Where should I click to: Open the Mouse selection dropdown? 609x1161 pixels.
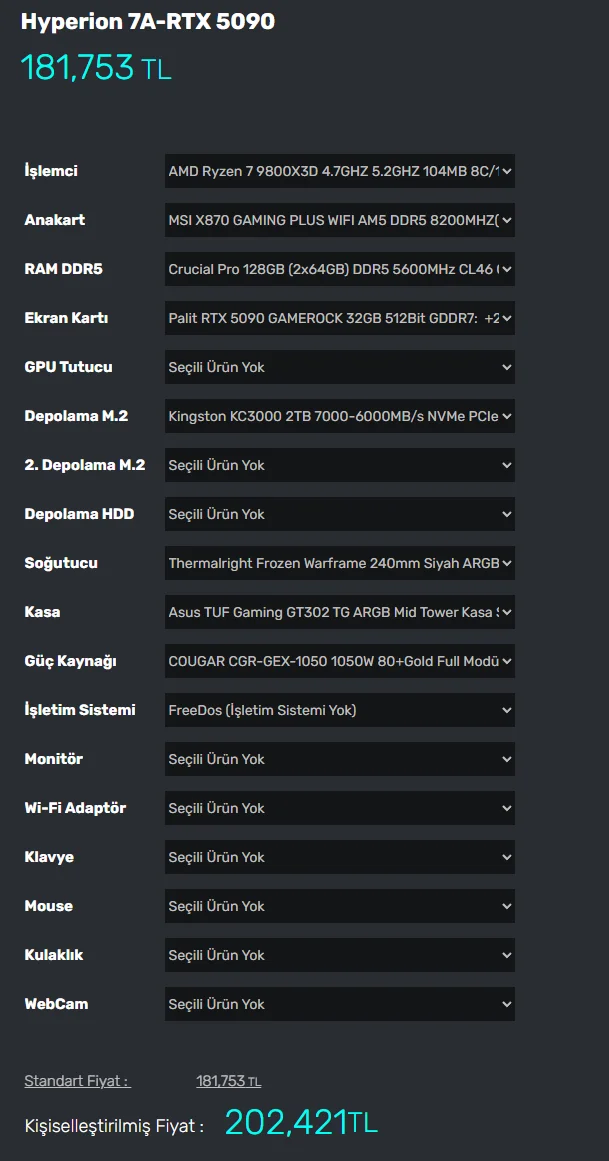click(x=339, y=906)
